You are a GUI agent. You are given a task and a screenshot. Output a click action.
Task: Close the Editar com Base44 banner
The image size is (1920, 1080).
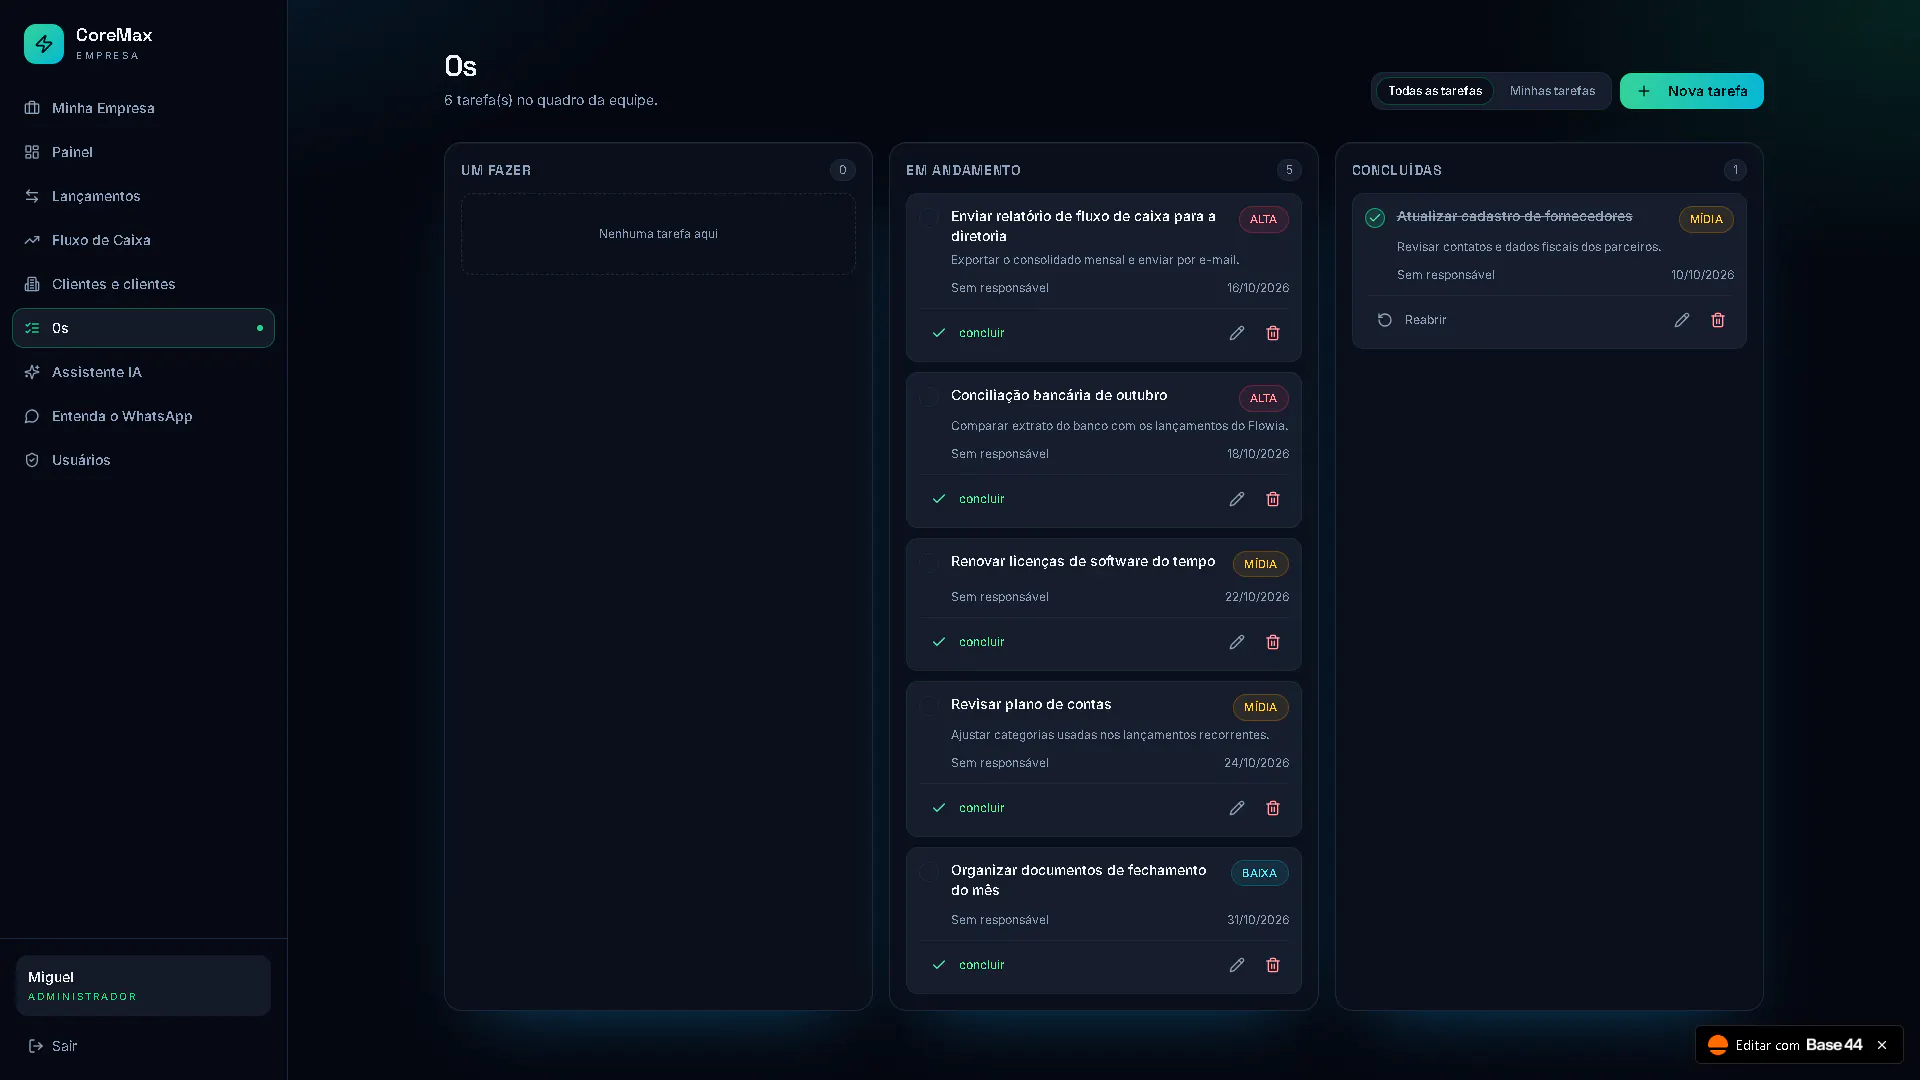coord(1882,1045)
